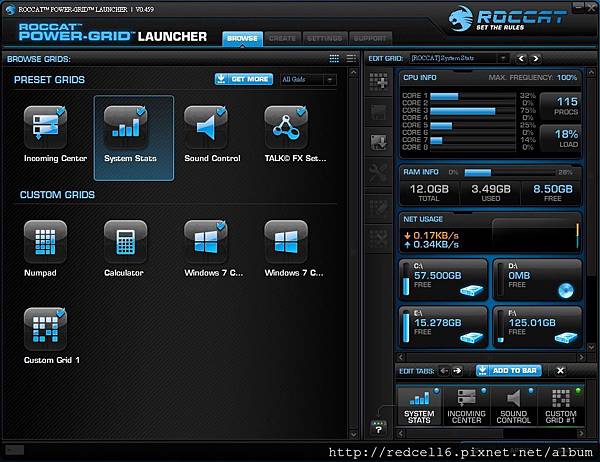The image size is (600, 462).
Task: Click the 115 PROCS counter tile
Action: coord(561,106)
